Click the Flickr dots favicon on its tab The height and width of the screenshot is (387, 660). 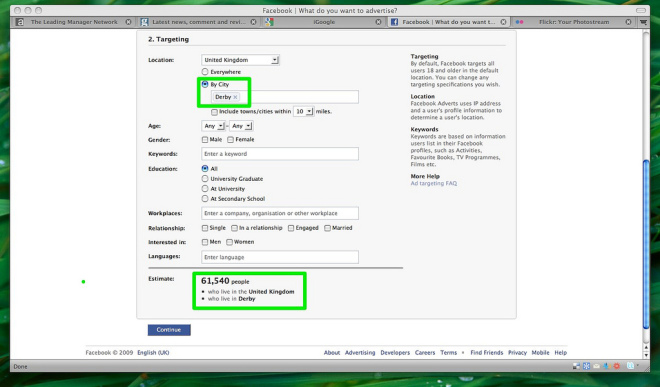pyautogui.click(x=519, y=22)
